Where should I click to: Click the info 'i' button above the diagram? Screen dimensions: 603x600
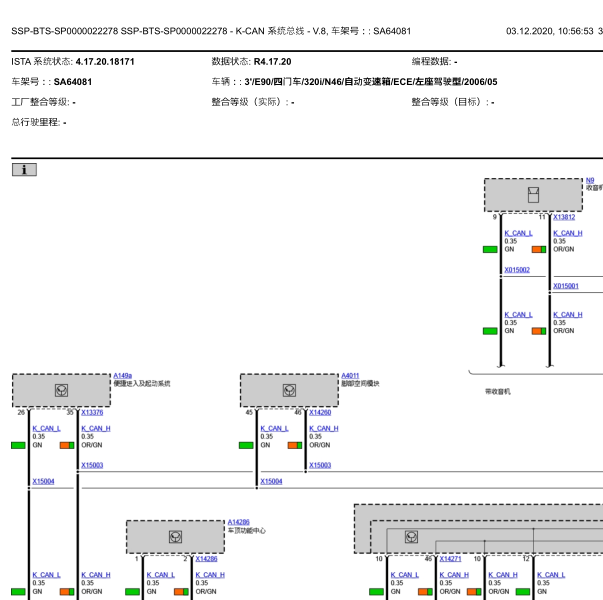coord(24,170)
